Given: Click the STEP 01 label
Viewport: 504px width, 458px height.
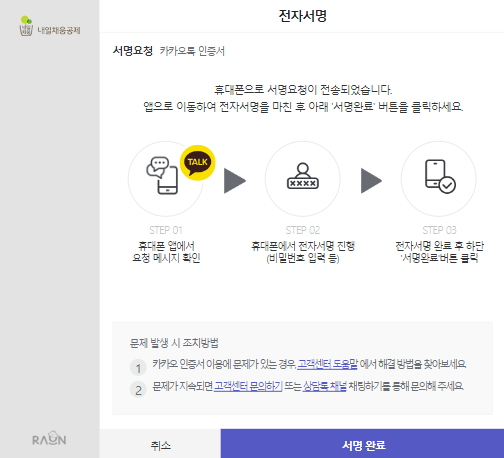Looking at the screenshot, I should pyautogui.click(x=166, y=230).
